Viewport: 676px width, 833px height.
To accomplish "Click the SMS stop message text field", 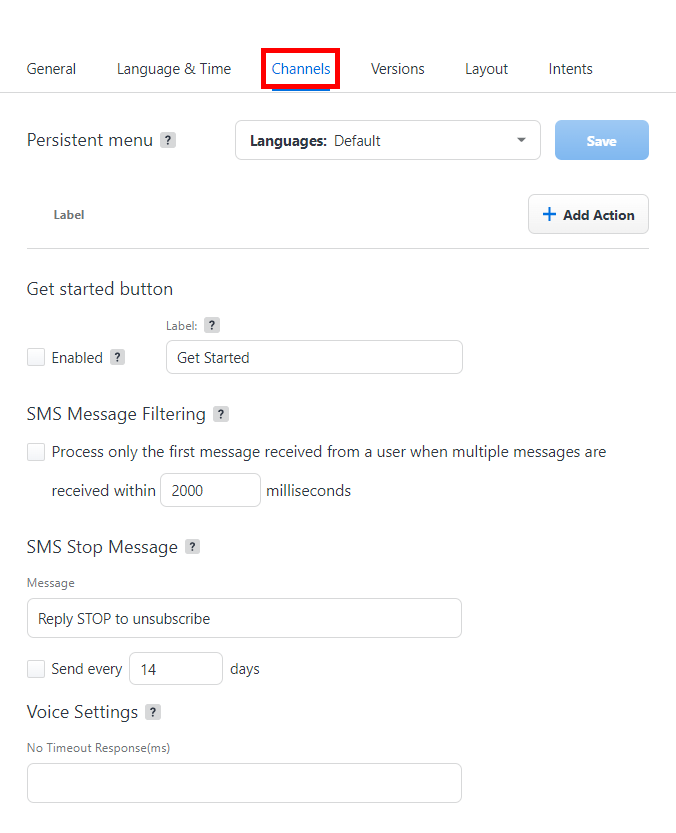I will click(x=244, y=618).
